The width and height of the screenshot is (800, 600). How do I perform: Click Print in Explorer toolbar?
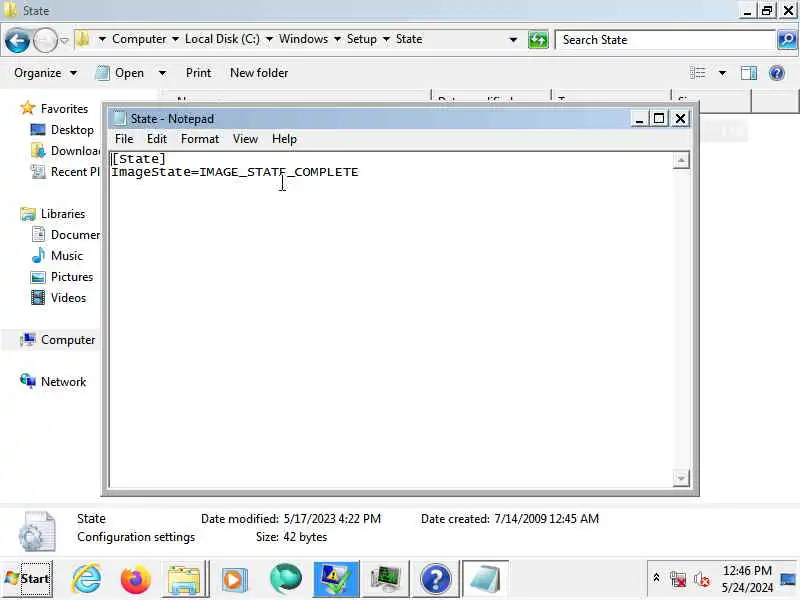[198, 73]
